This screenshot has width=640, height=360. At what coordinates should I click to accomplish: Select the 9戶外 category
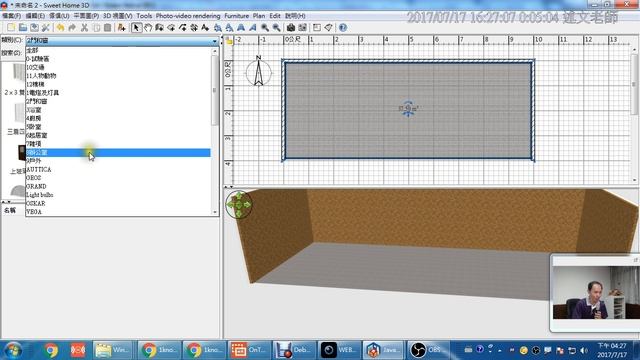point(118,161)
